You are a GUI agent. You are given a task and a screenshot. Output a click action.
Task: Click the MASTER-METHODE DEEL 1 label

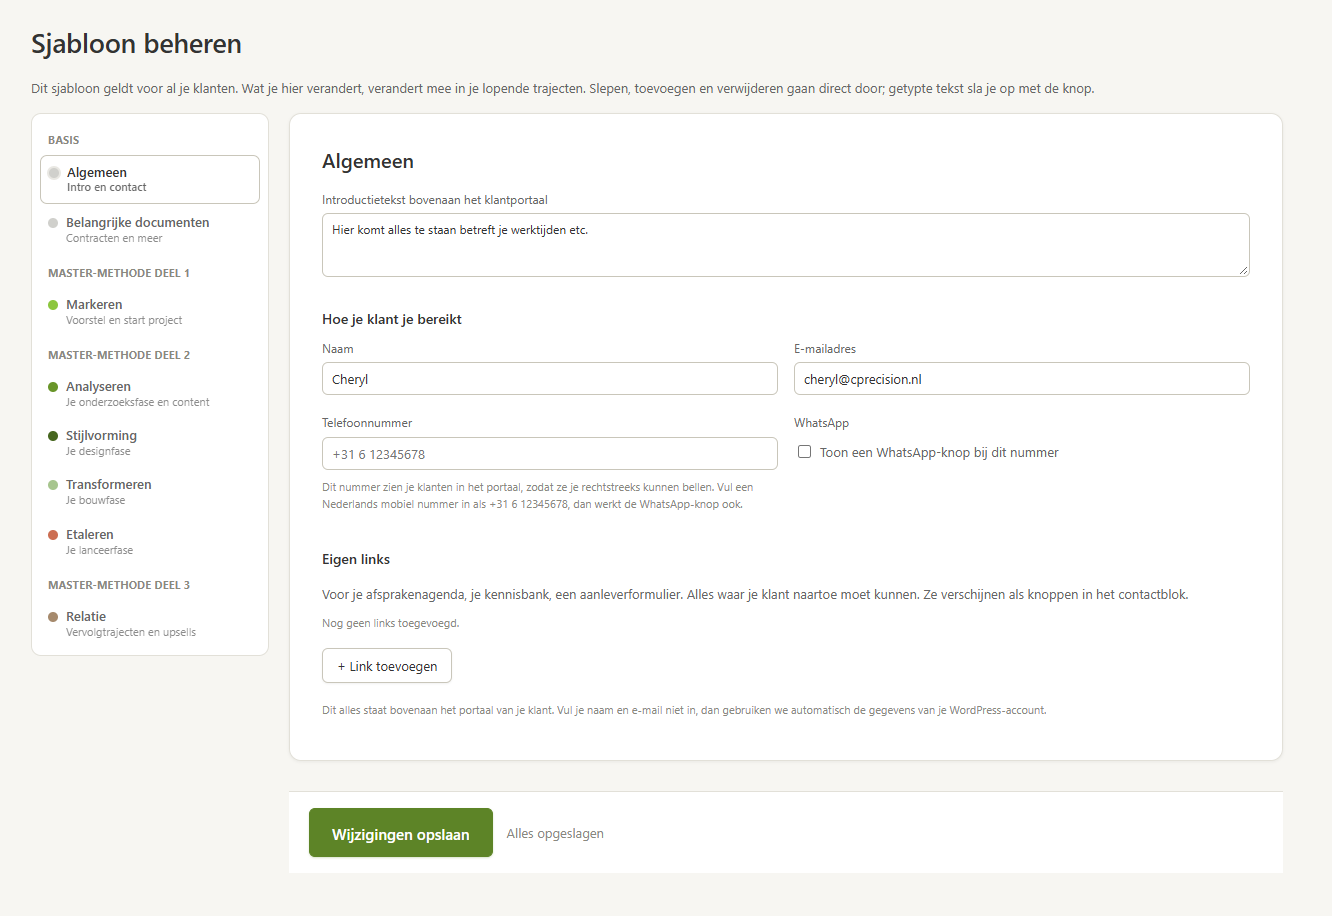119,273
